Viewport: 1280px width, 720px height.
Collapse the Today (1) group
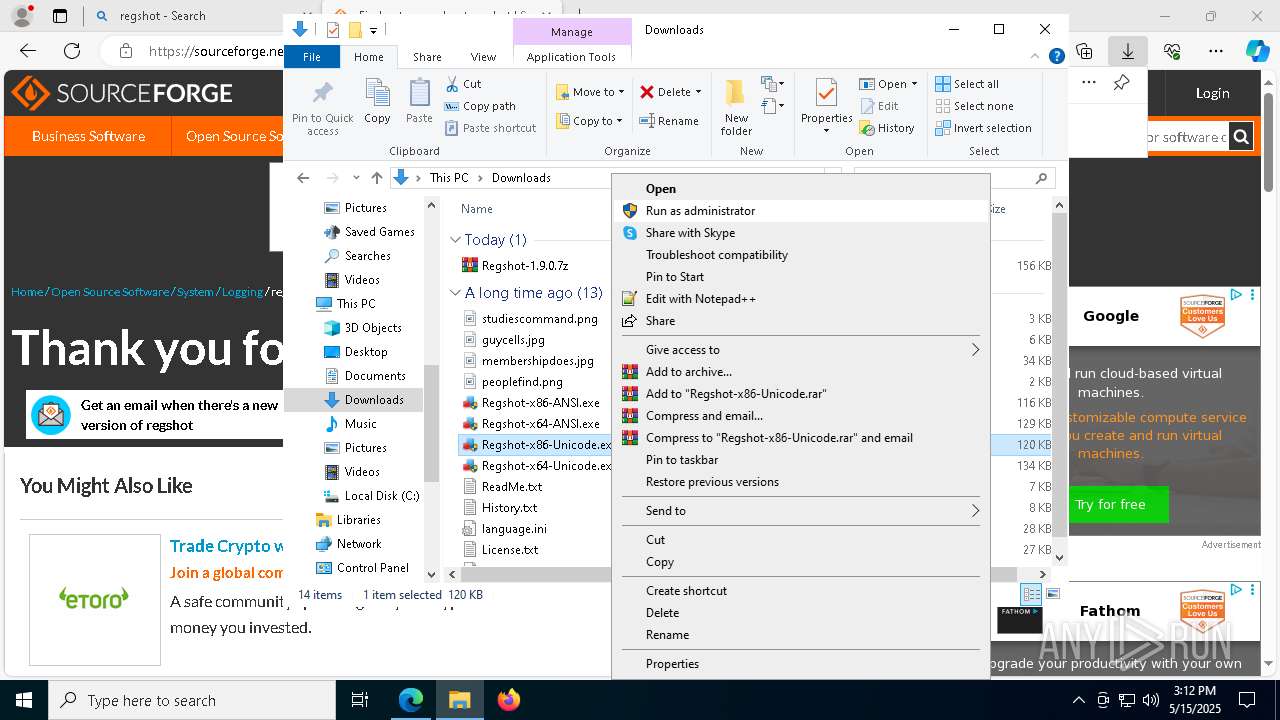[455, 240]
